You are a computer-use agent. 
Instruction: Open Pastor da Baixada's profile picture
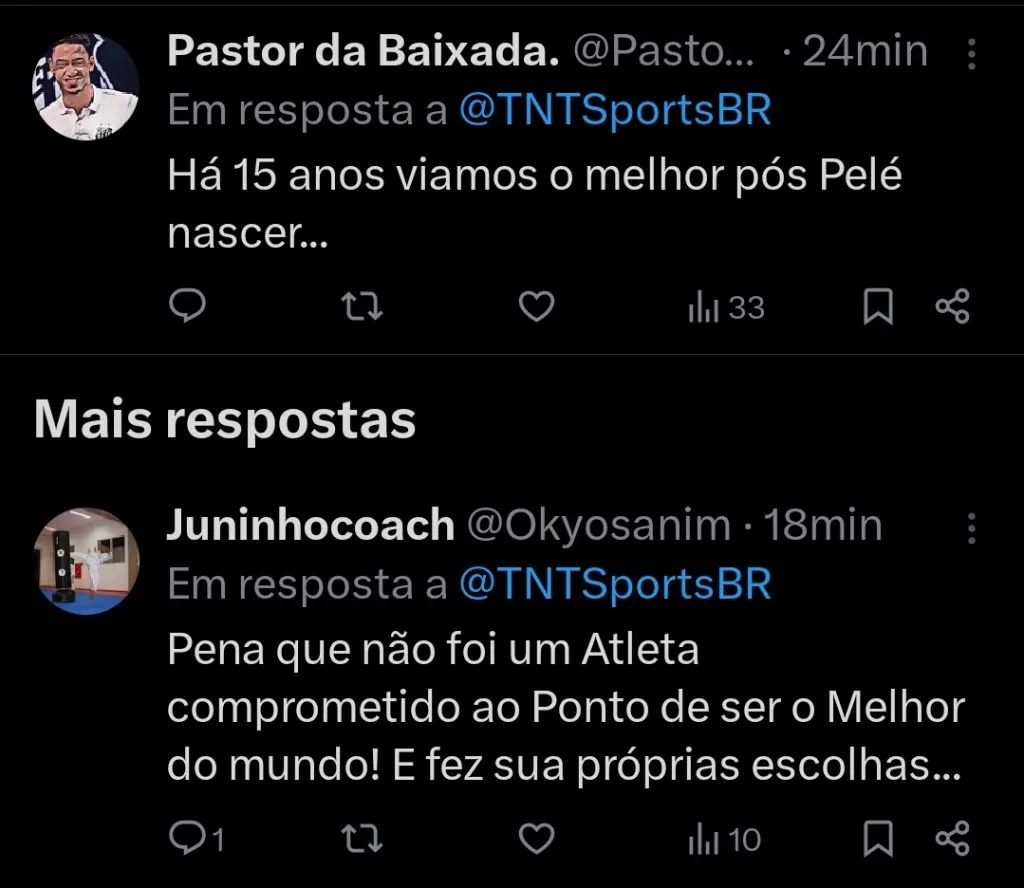point(87,86)
